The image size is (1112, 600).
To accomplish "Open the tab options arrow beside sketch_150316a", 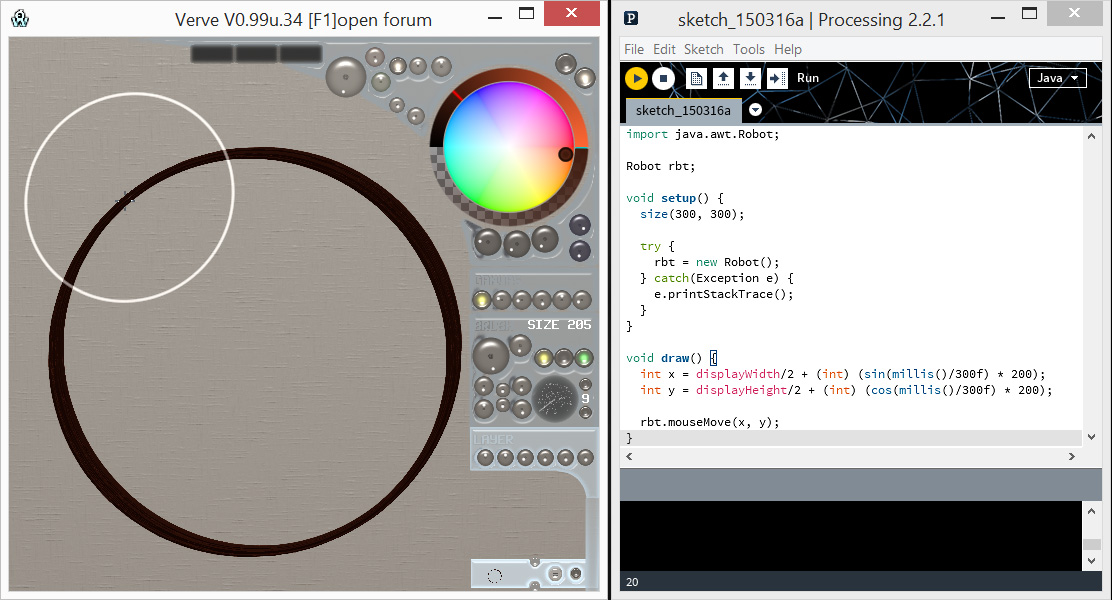I will point(755,109).
